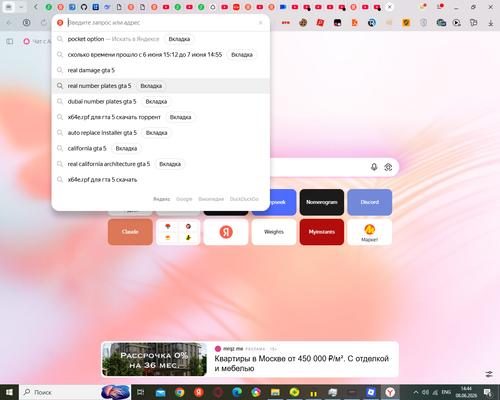Open the cookie extension icon
The image size is (500, 400).
[303, 23]
